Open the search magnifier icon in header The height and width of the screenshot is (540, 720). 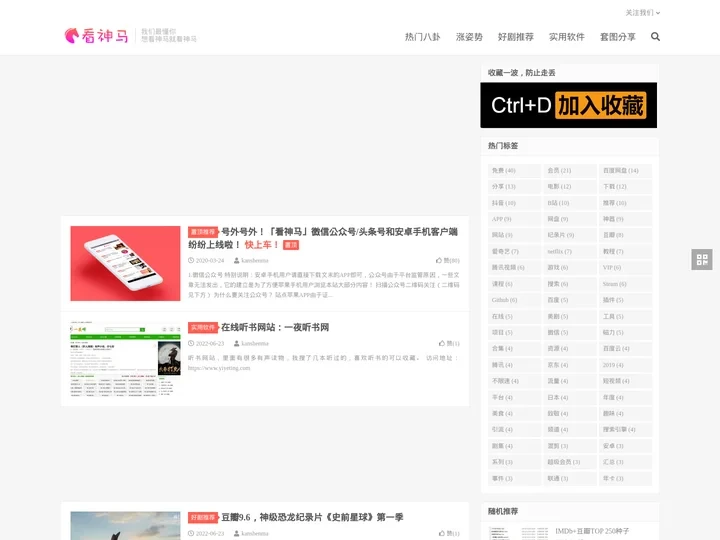655,37
